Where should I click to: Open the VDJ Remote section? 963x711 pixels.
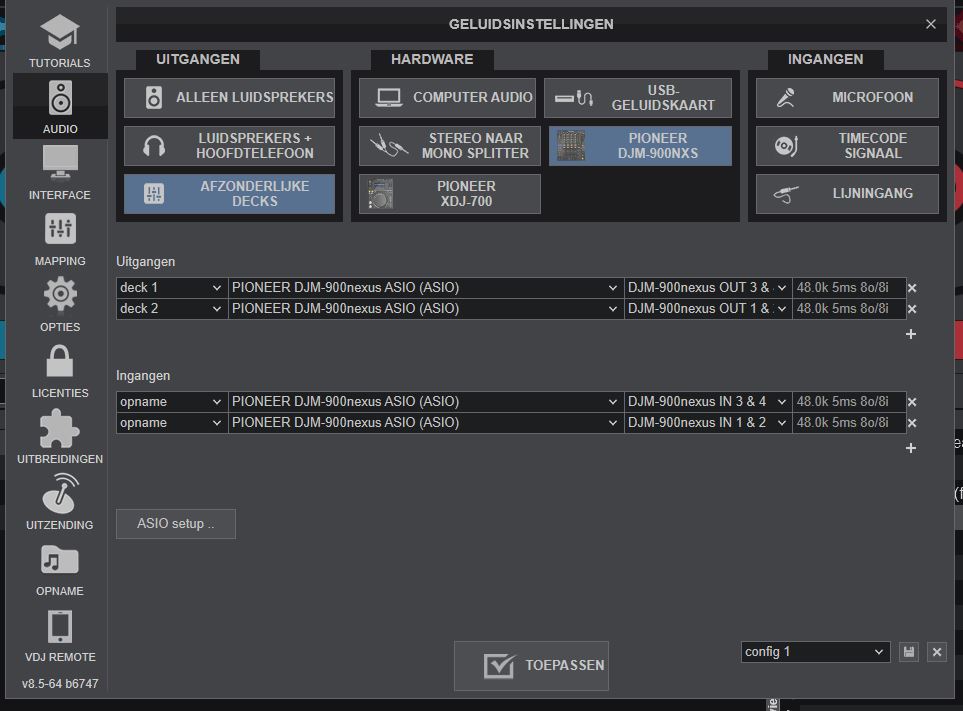60,634
